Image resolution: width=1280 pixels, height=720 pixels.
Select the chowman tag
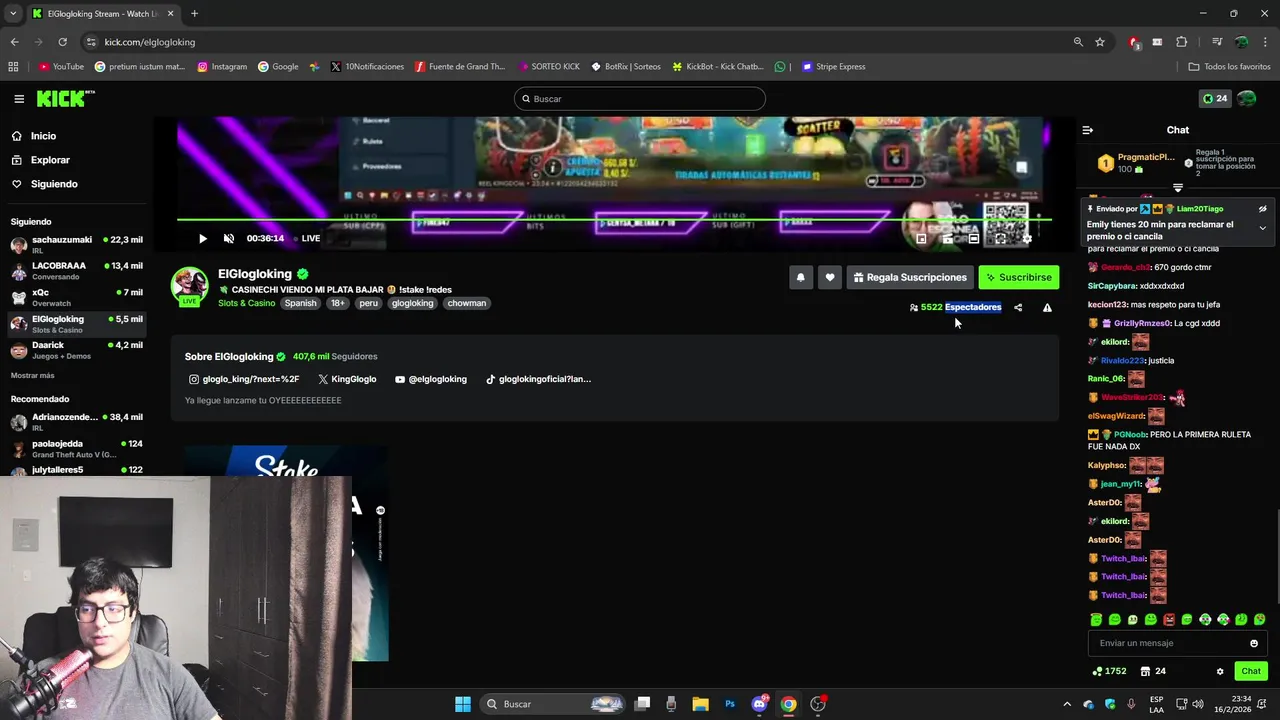coord(467,303)
